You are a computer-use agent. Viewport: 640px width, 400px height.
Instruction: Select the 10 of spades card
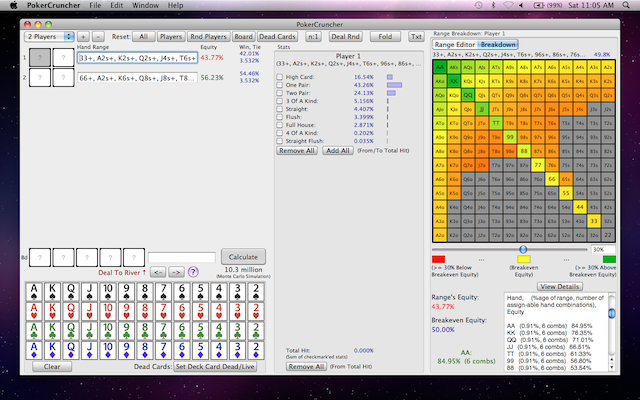(108, 291)
